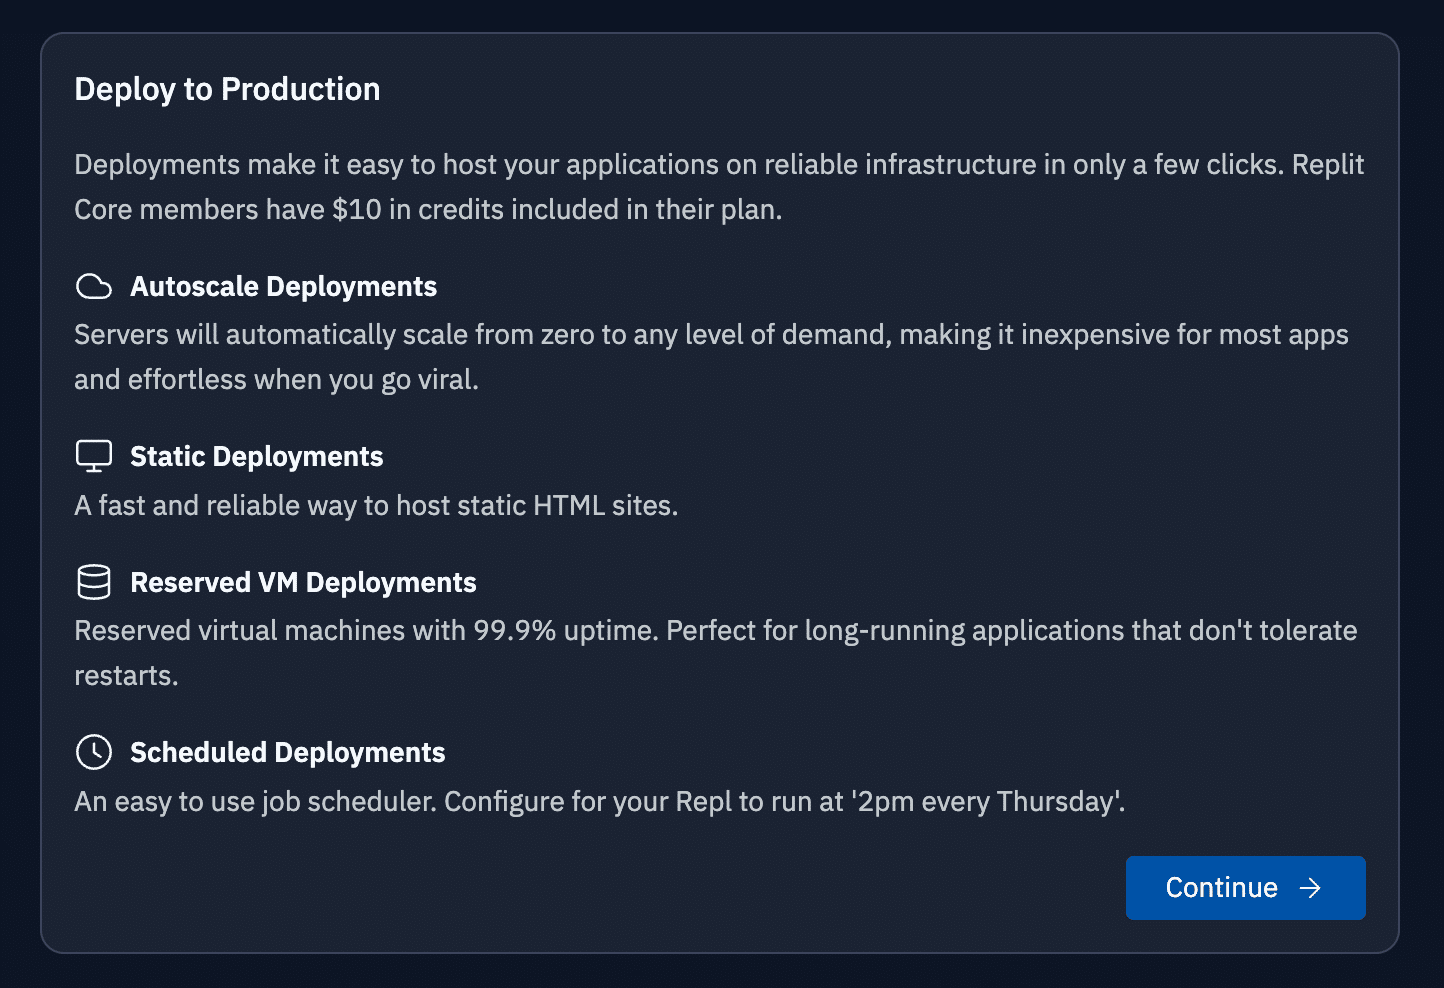Click the clock icon beside Scheduled Deployments

(x=94, y=752)
